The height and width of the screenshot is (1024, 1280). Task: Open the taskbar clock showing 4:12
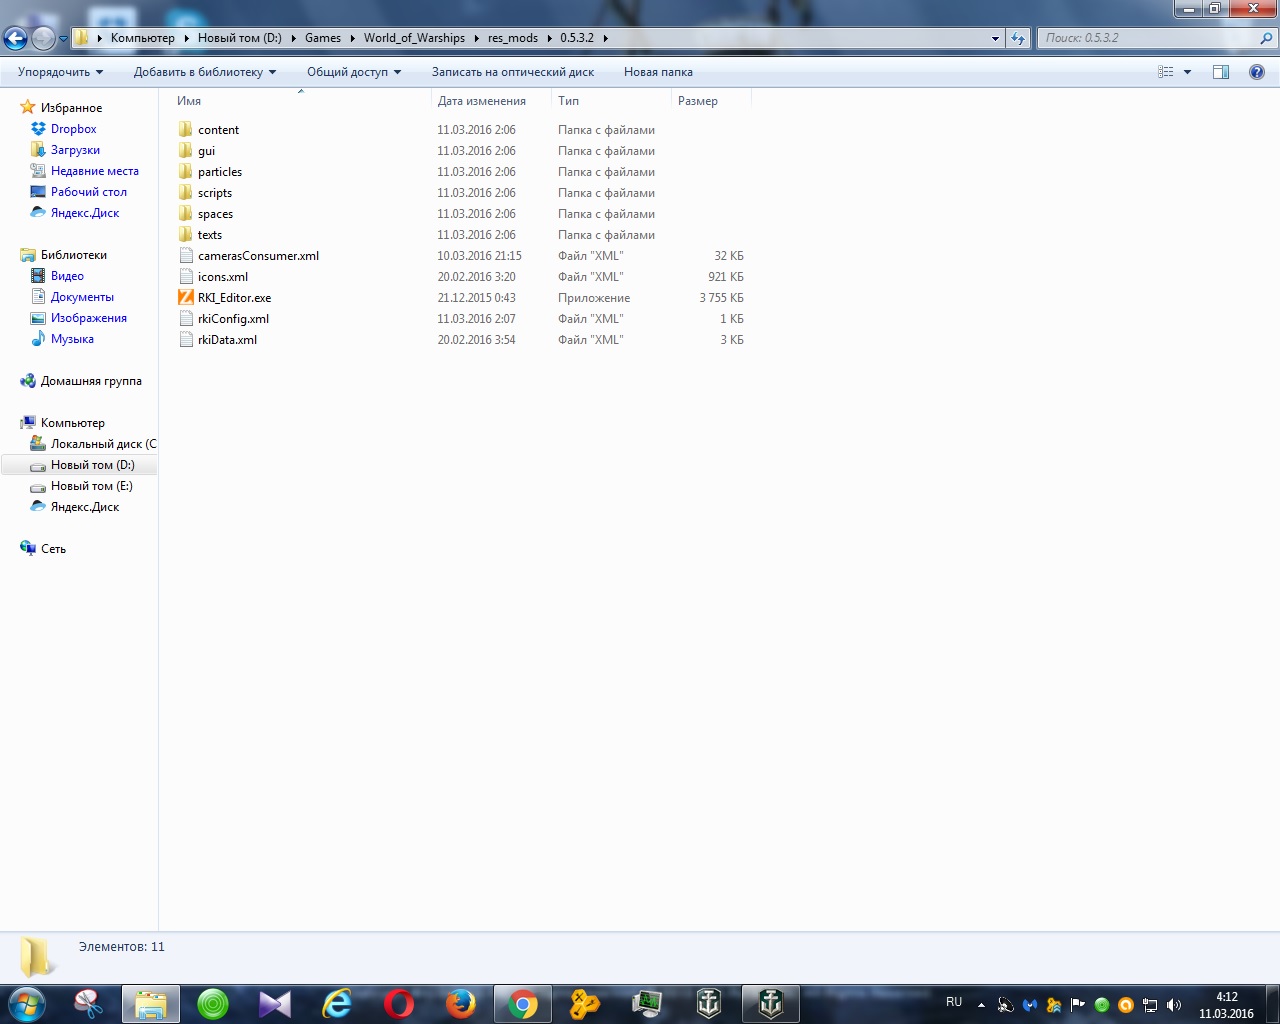[1226, 1005]
